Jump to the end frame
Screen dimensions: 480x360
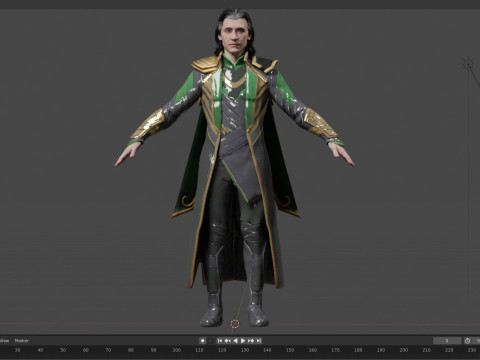point(258,341)
